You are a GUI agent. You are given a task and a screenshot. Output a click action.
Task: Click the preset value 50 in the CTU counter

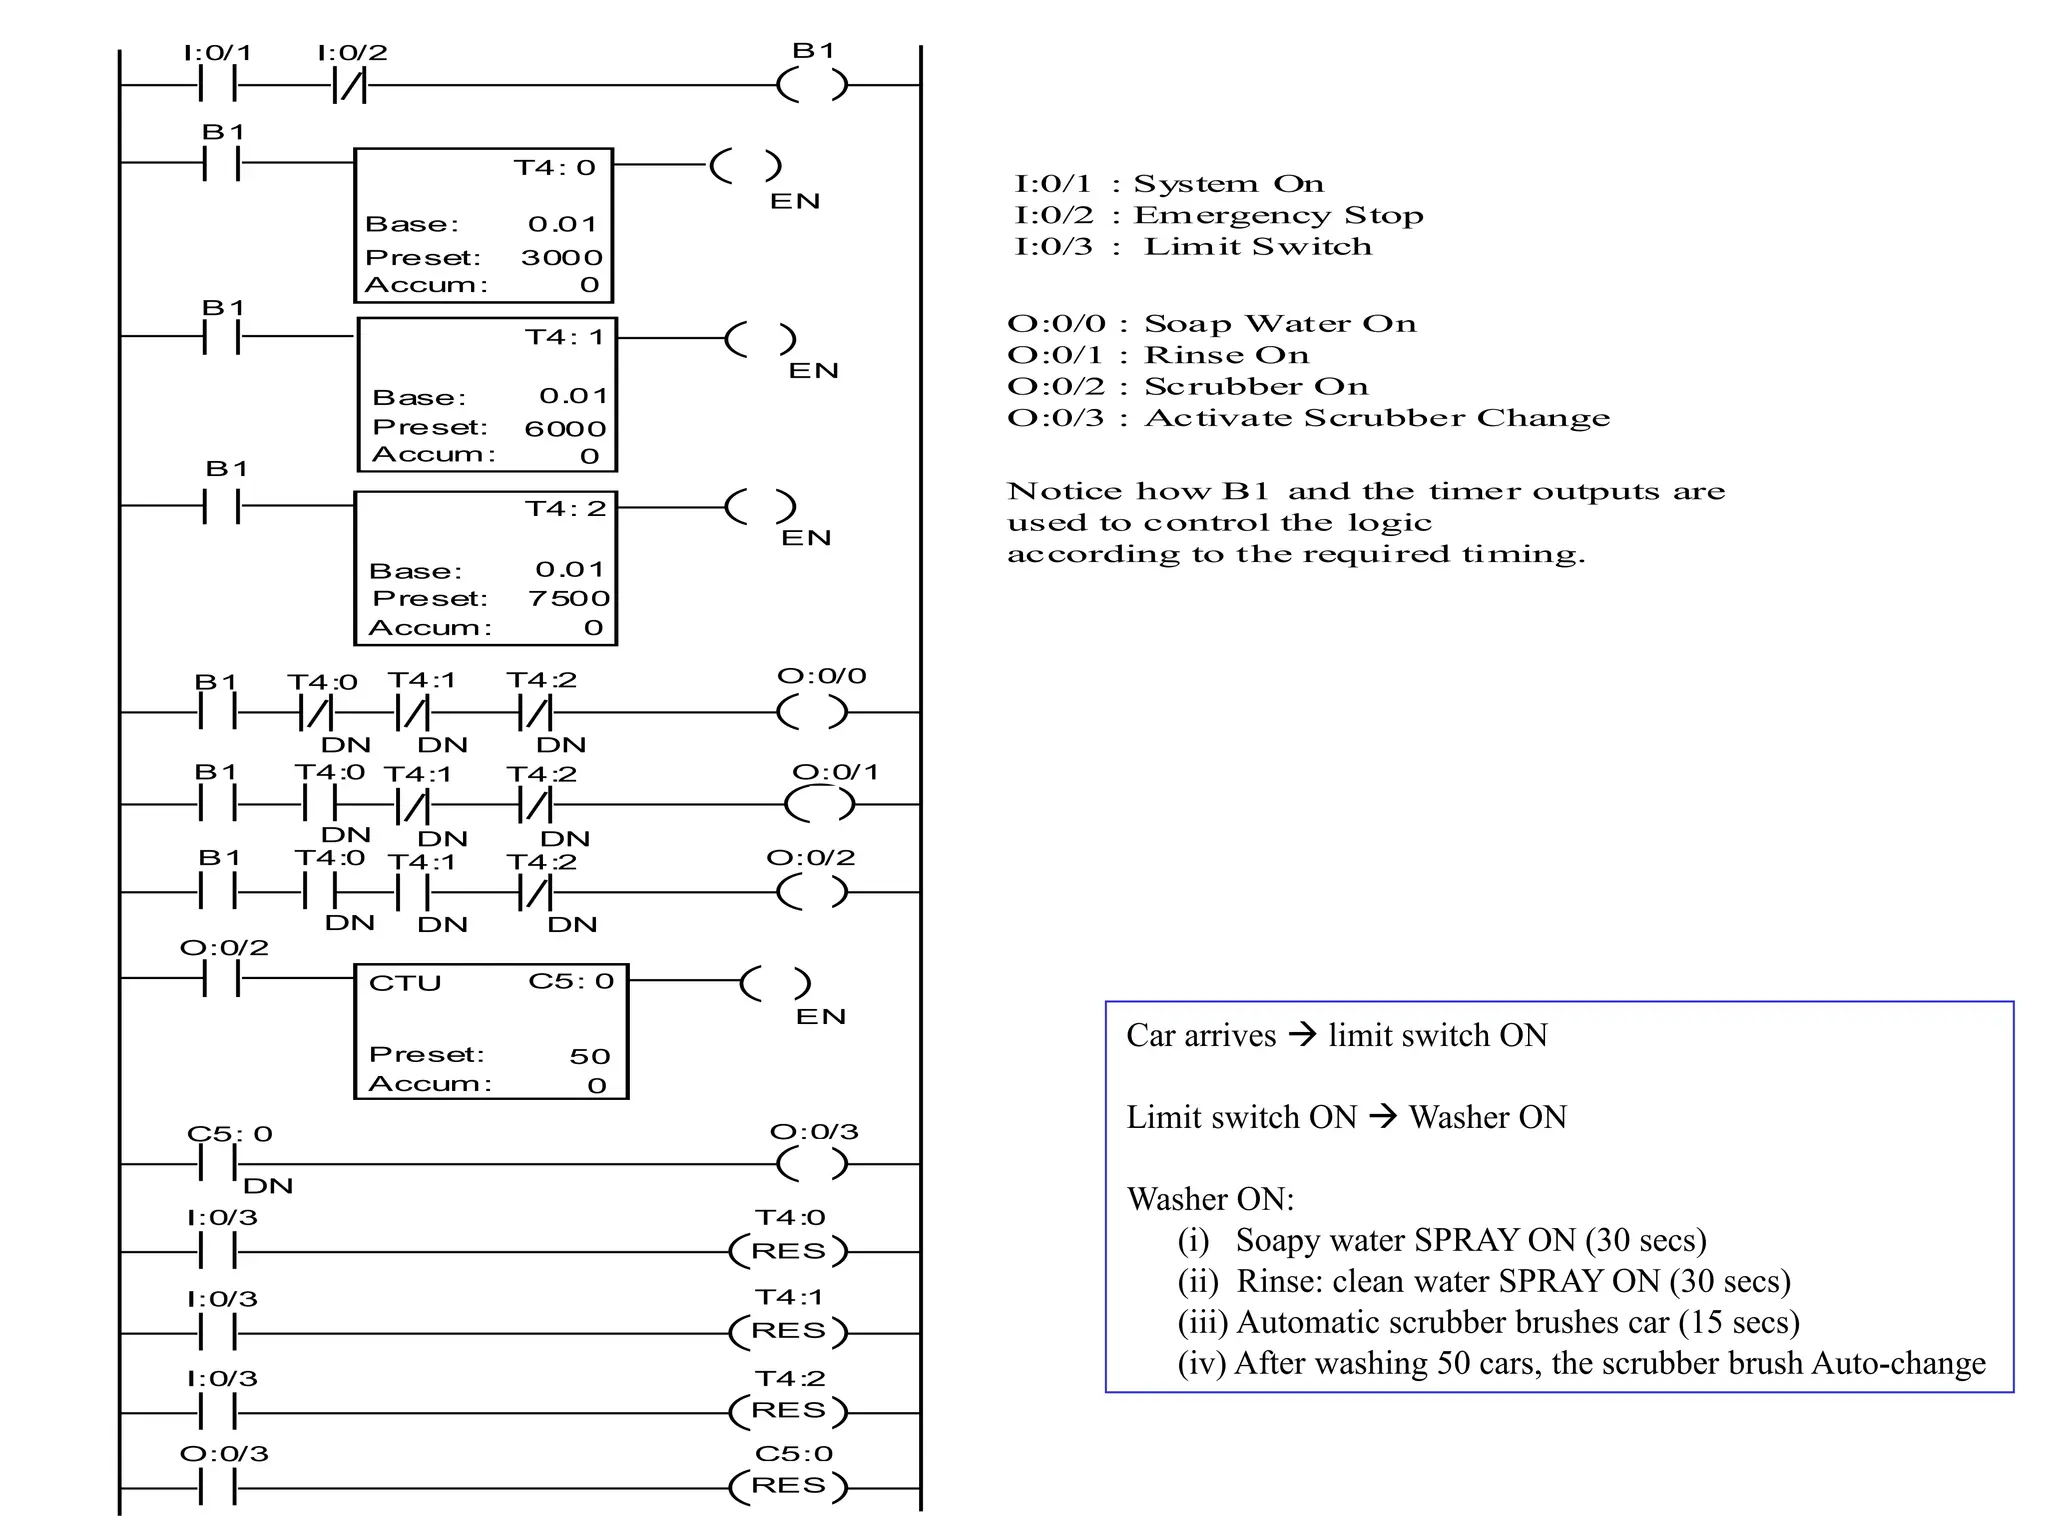(x=589, y=1057)
